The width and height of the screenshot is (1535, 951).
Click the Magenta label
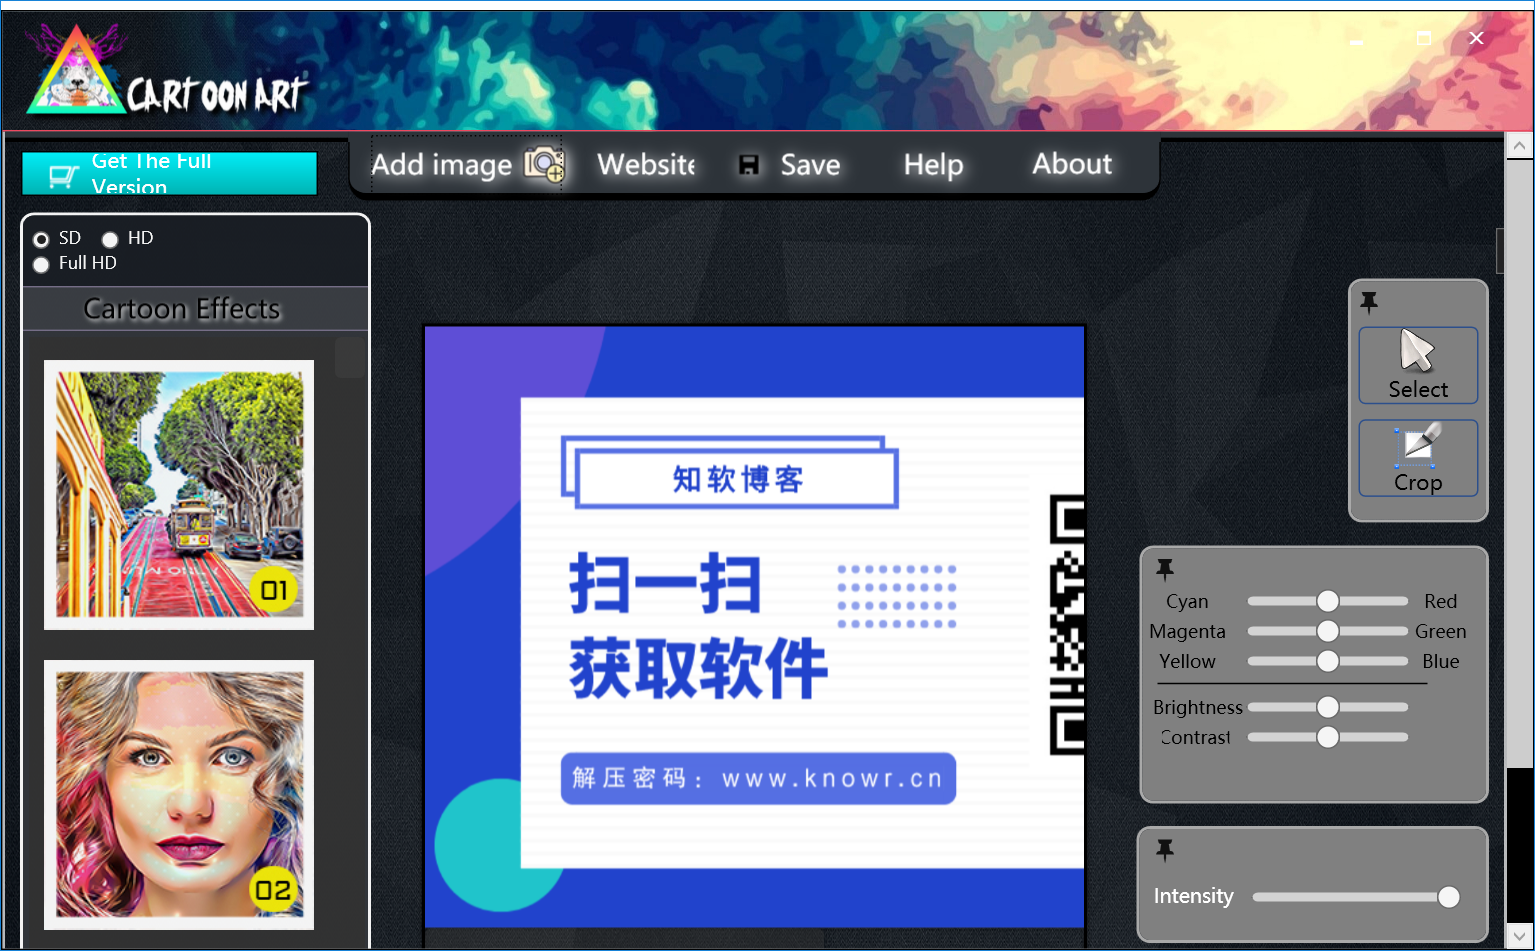pyautogui.click(x=1187, y=631)
